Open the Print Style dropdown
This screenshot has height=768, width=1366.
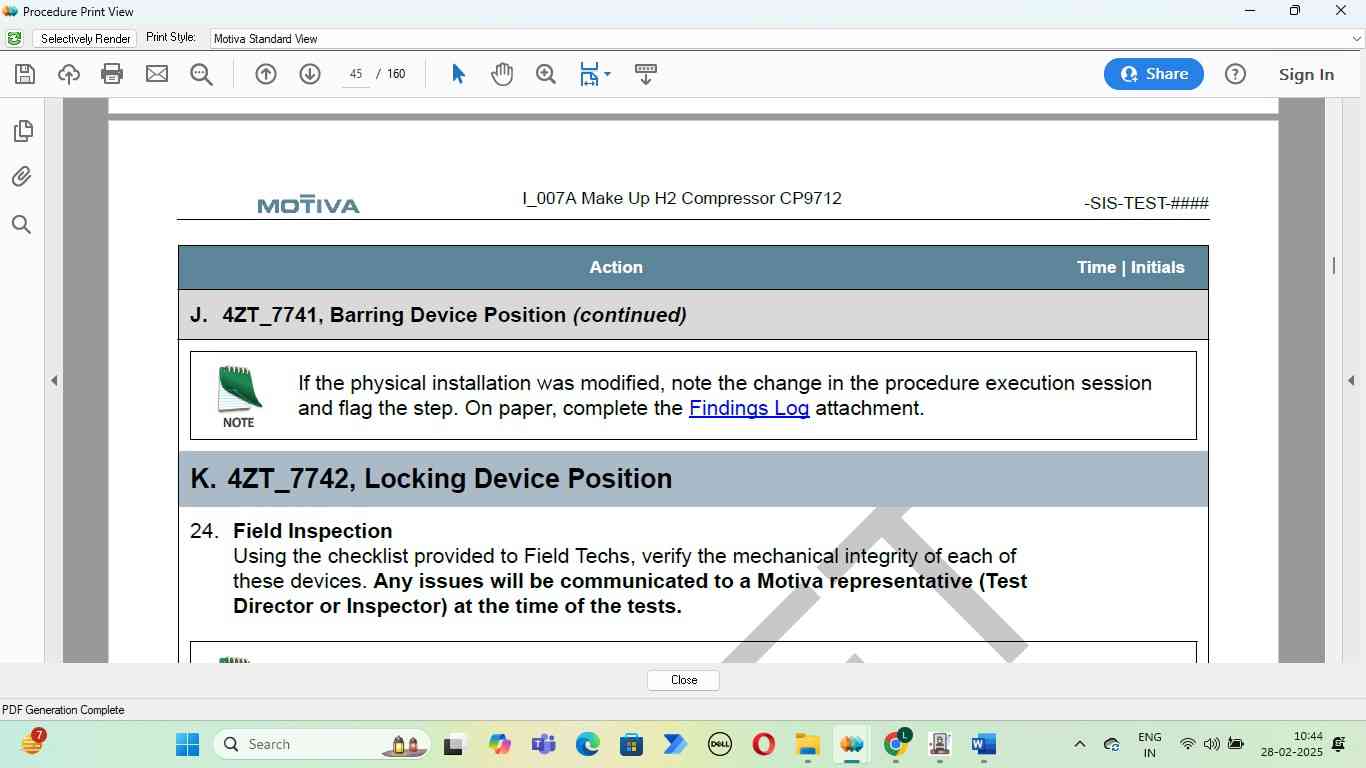(x=786, y=38)
